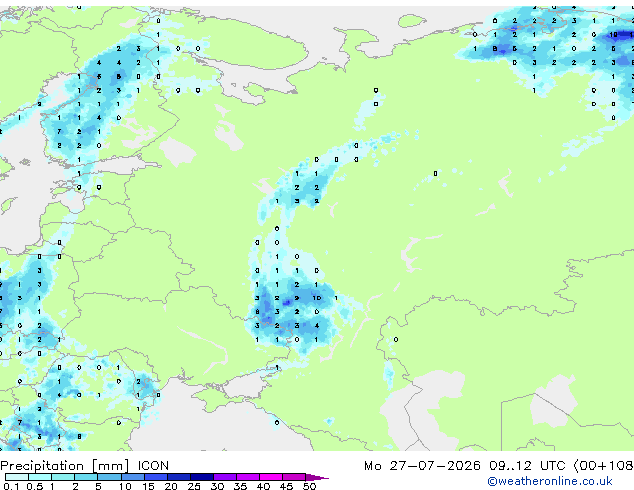Click the legend label "50"
The width and height of the screenshot is (634, 490).
click(310, 486)
